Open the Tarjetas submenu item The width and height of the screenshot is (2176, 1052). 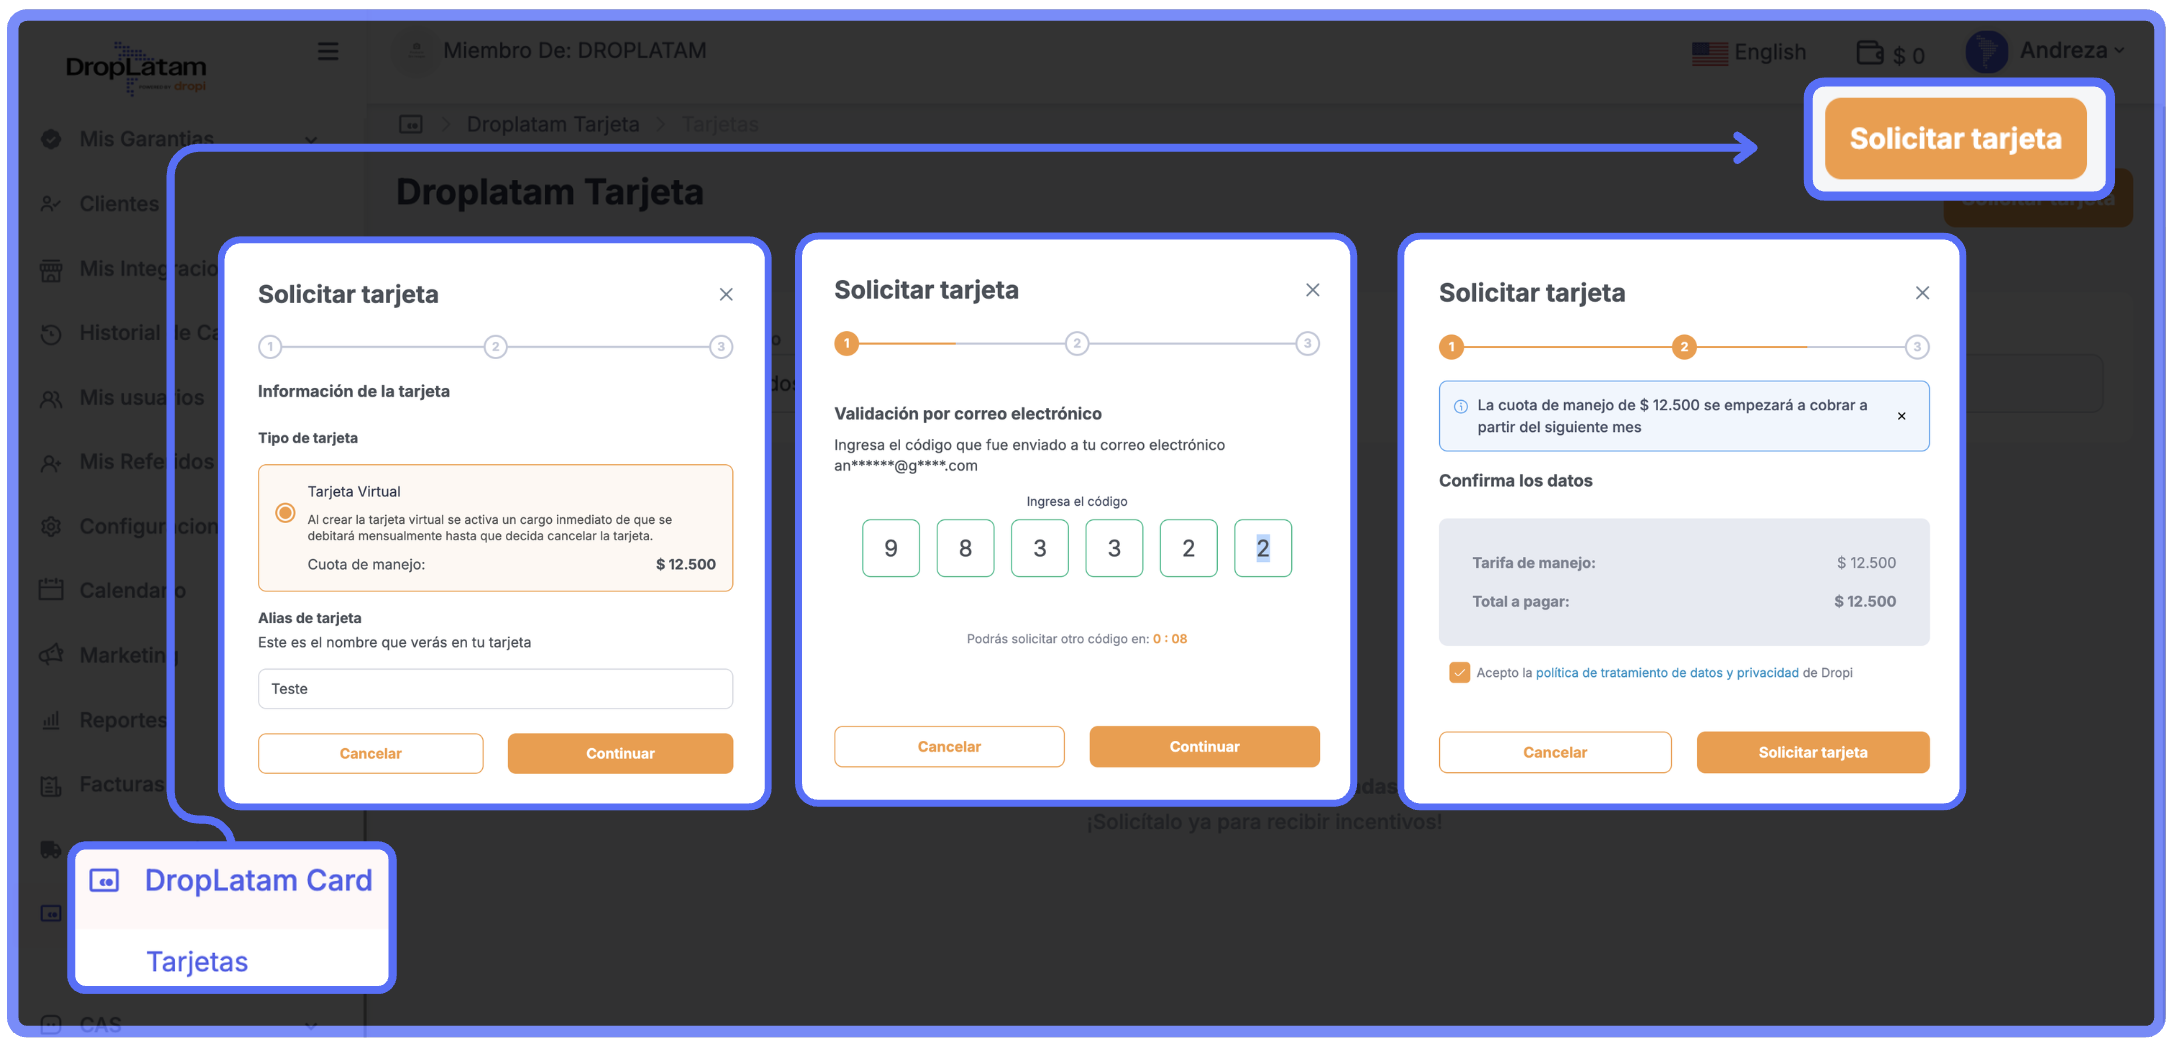coord(197,961)
